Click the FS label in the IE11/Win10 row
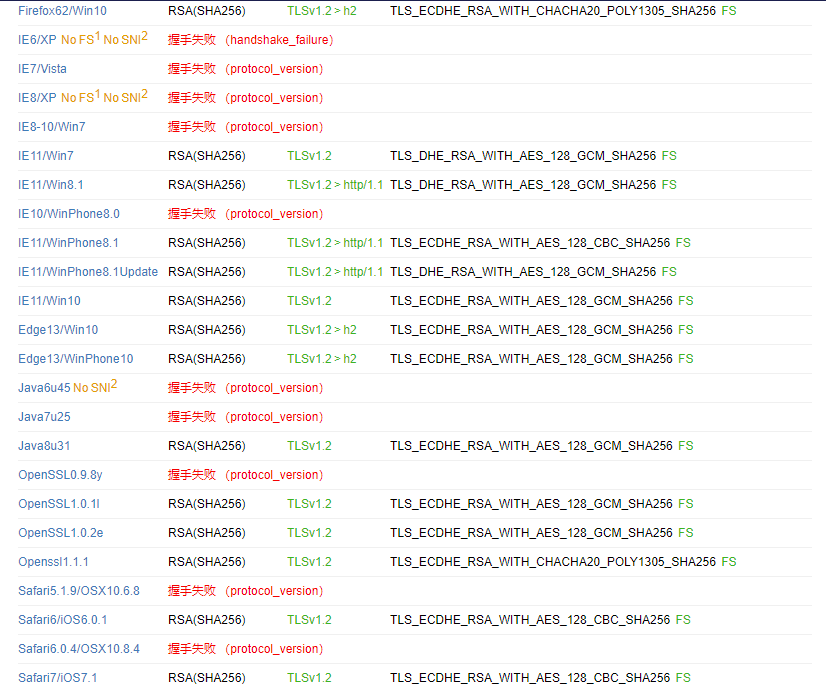Viewport: 826px width, 691px height. (686, 300)
